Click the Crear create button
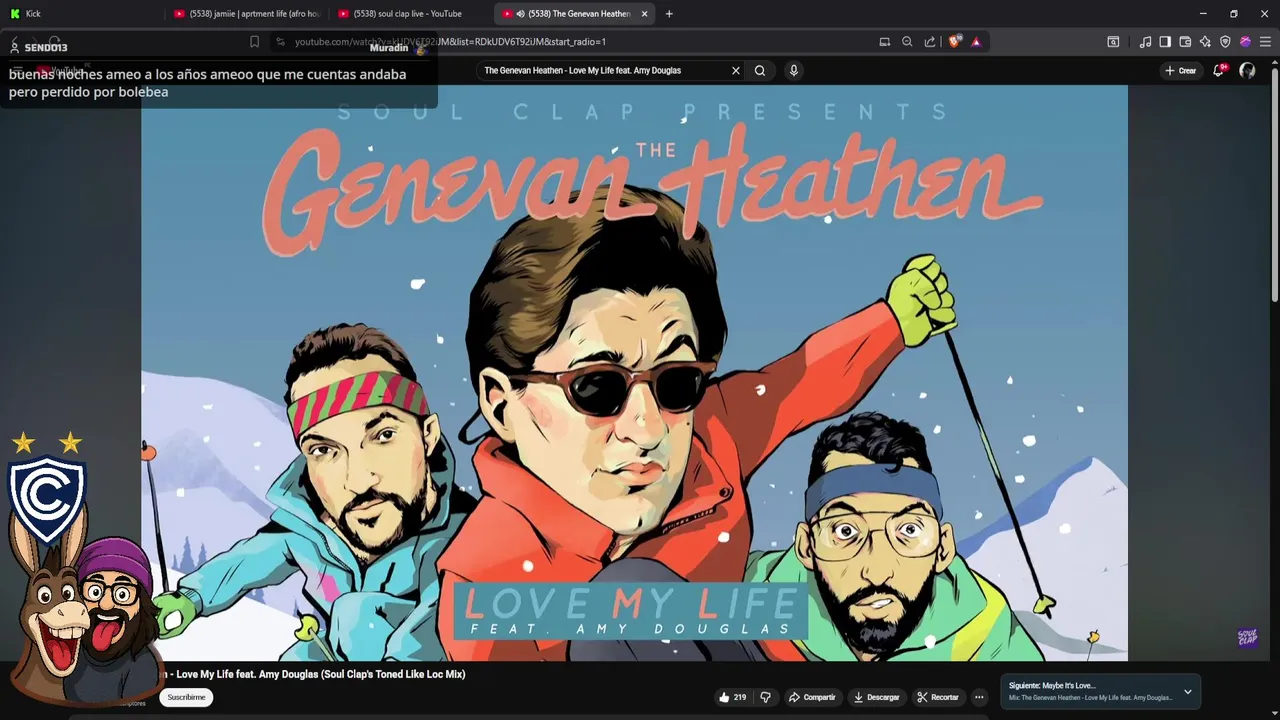 click(x=1181, y=71)
